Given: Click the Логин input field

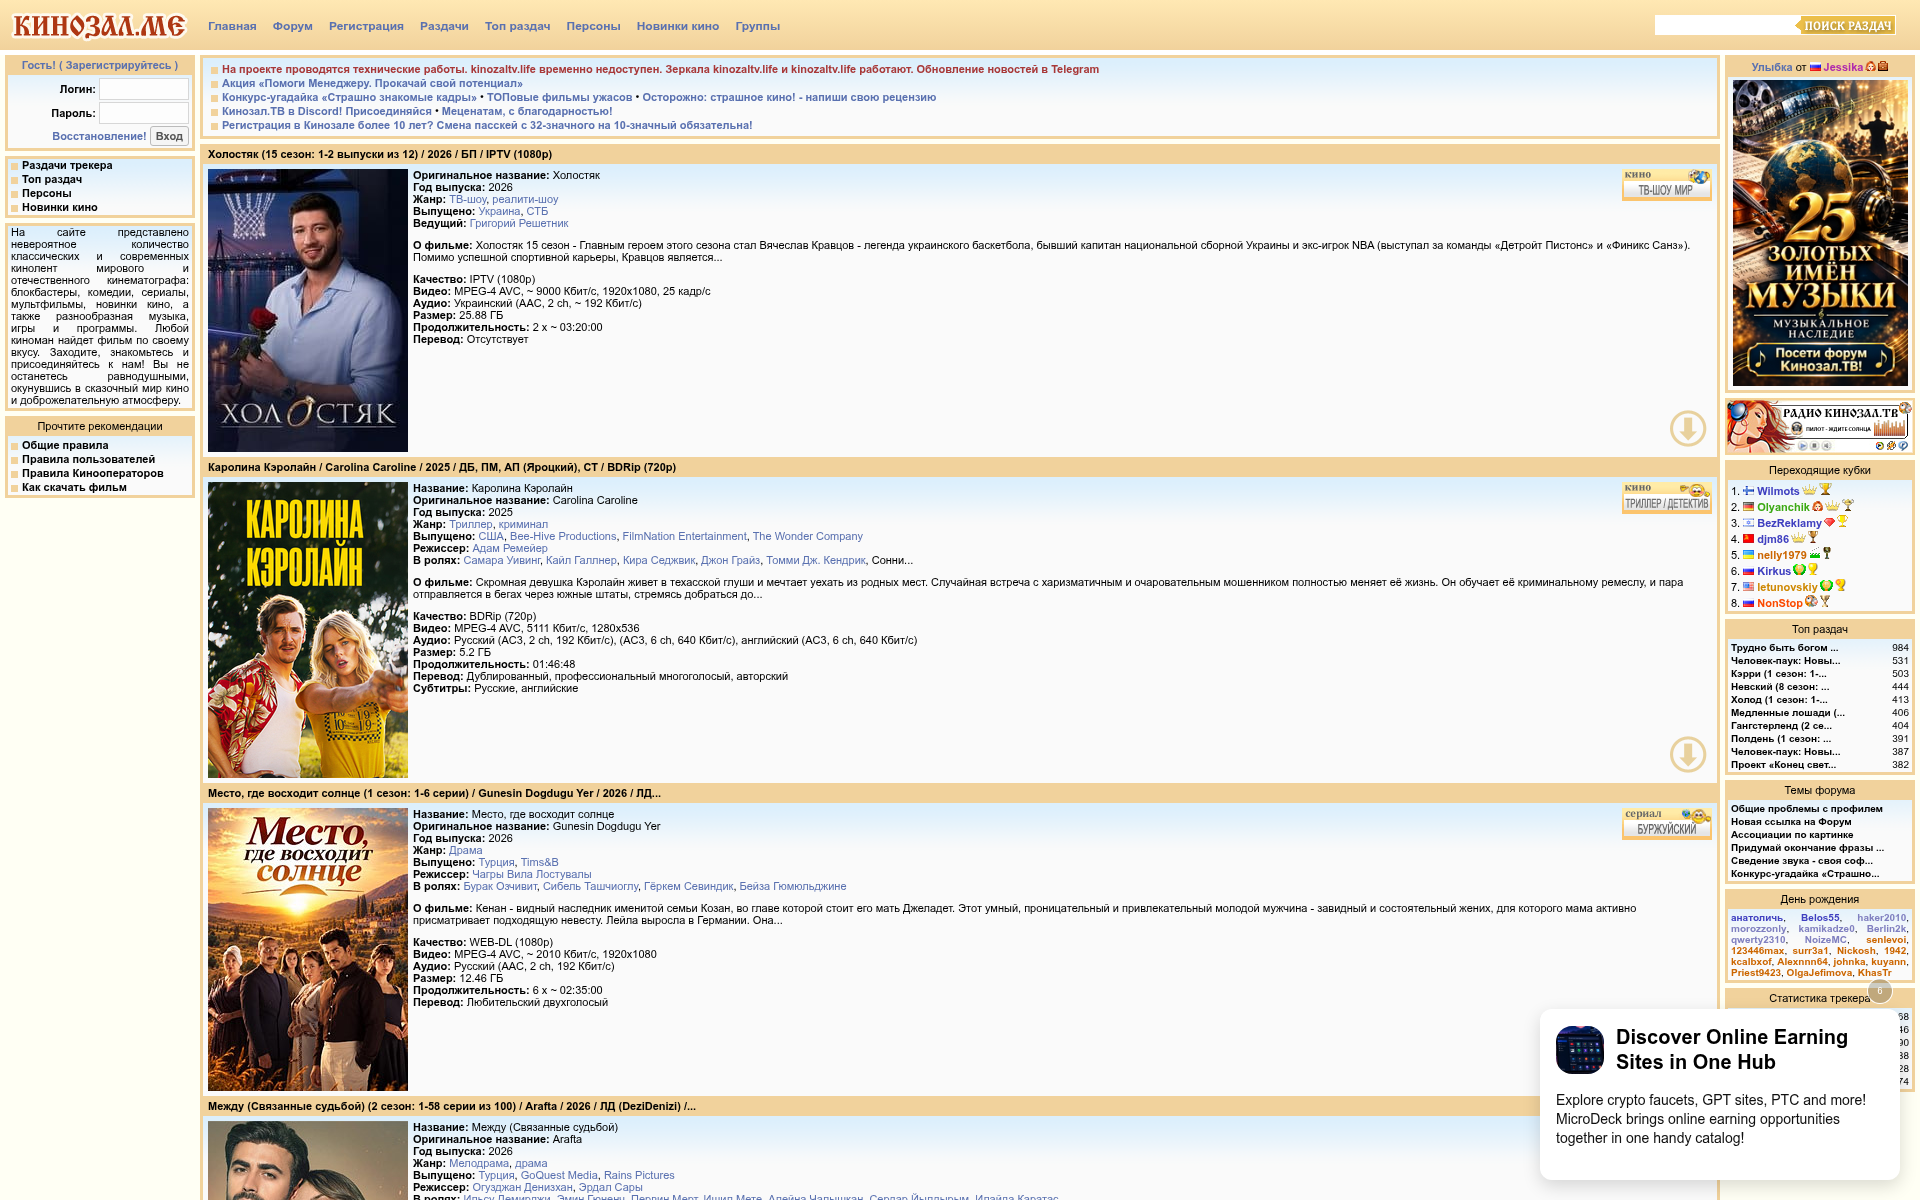Looking at the screenshot, I should click(144, 89).
